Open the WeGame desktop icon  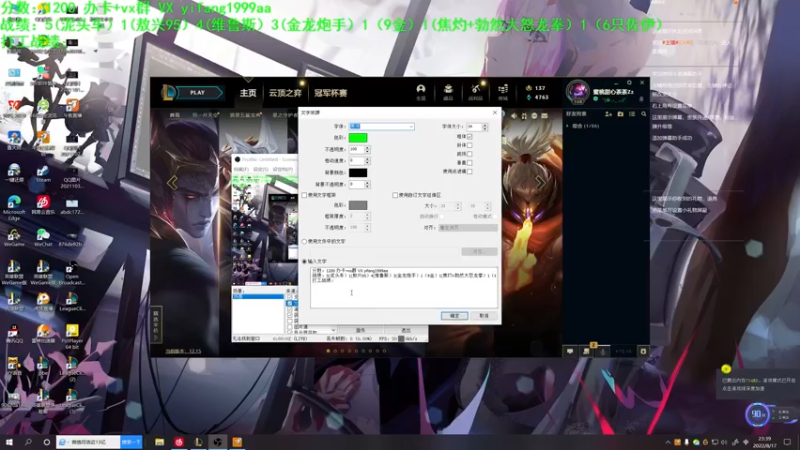click(14, 238)
